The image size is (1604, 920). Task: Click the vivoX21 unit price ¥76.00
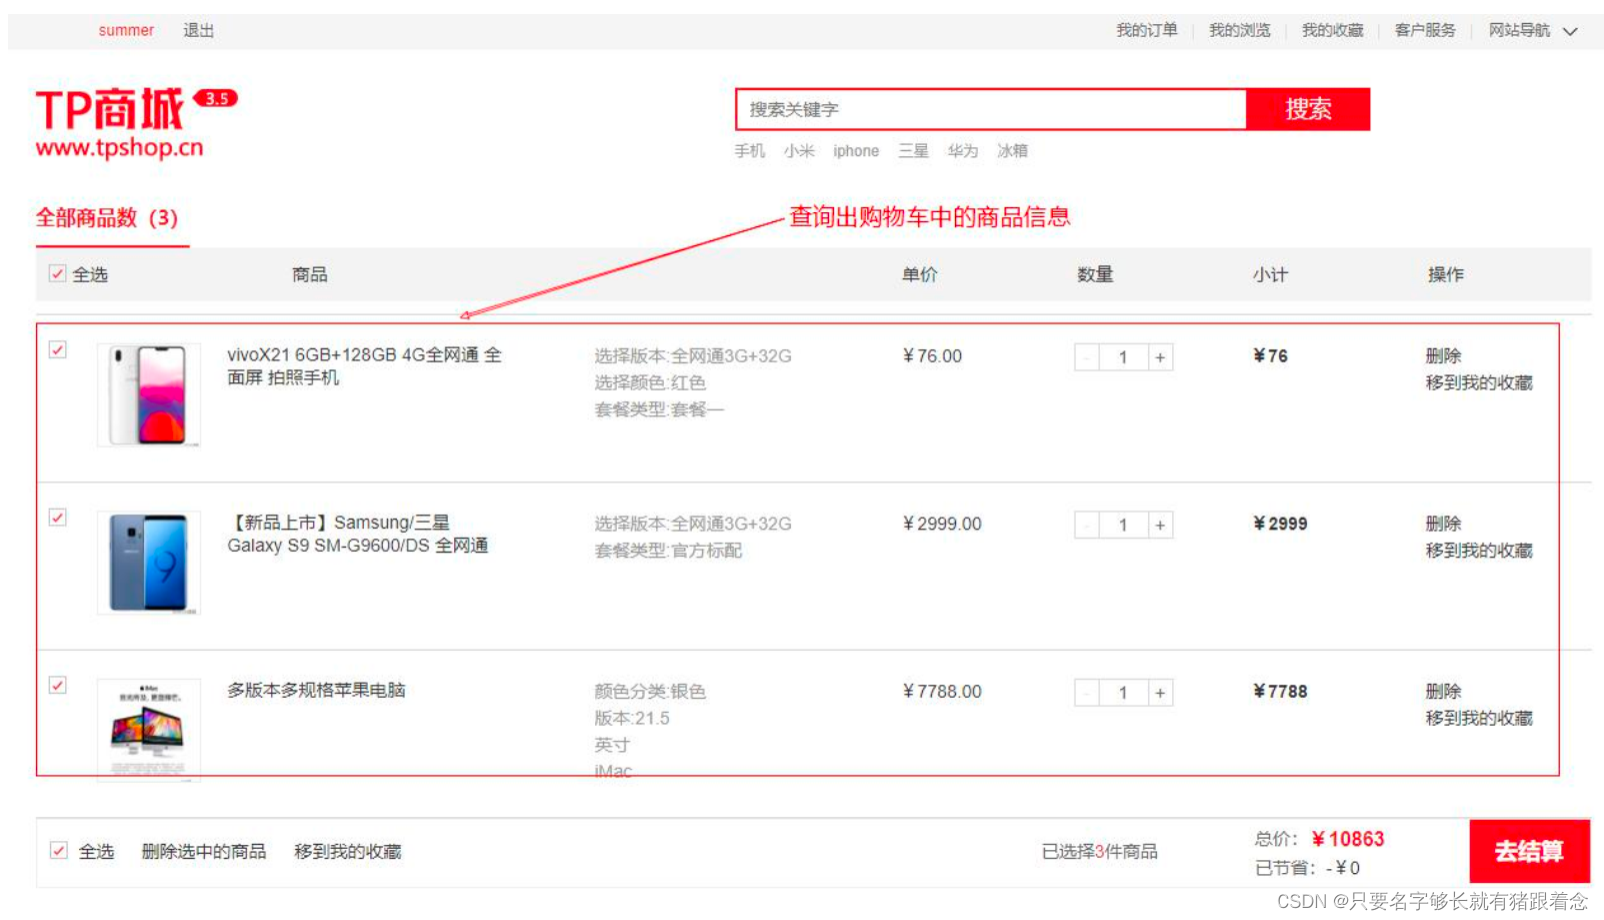[932, 356]
